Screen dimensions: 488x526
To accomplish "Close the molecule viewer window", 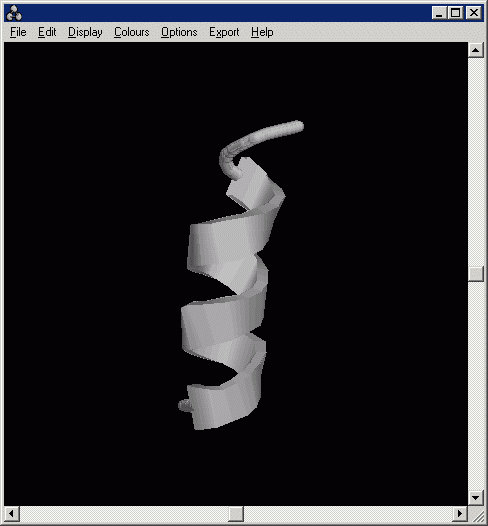I will pyautogui.click(x=474, y=13).
